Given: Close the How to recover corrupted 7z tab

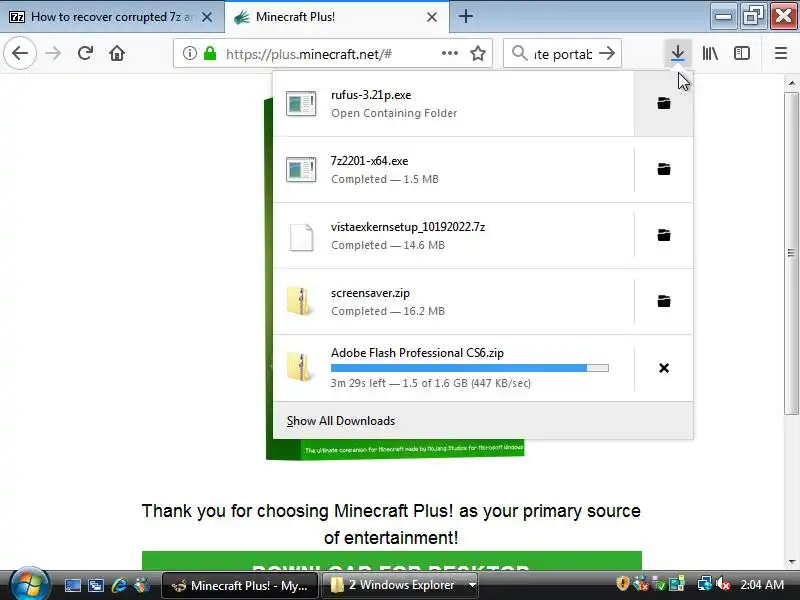Looking at the screenshot, I should (x=207, y=17).
